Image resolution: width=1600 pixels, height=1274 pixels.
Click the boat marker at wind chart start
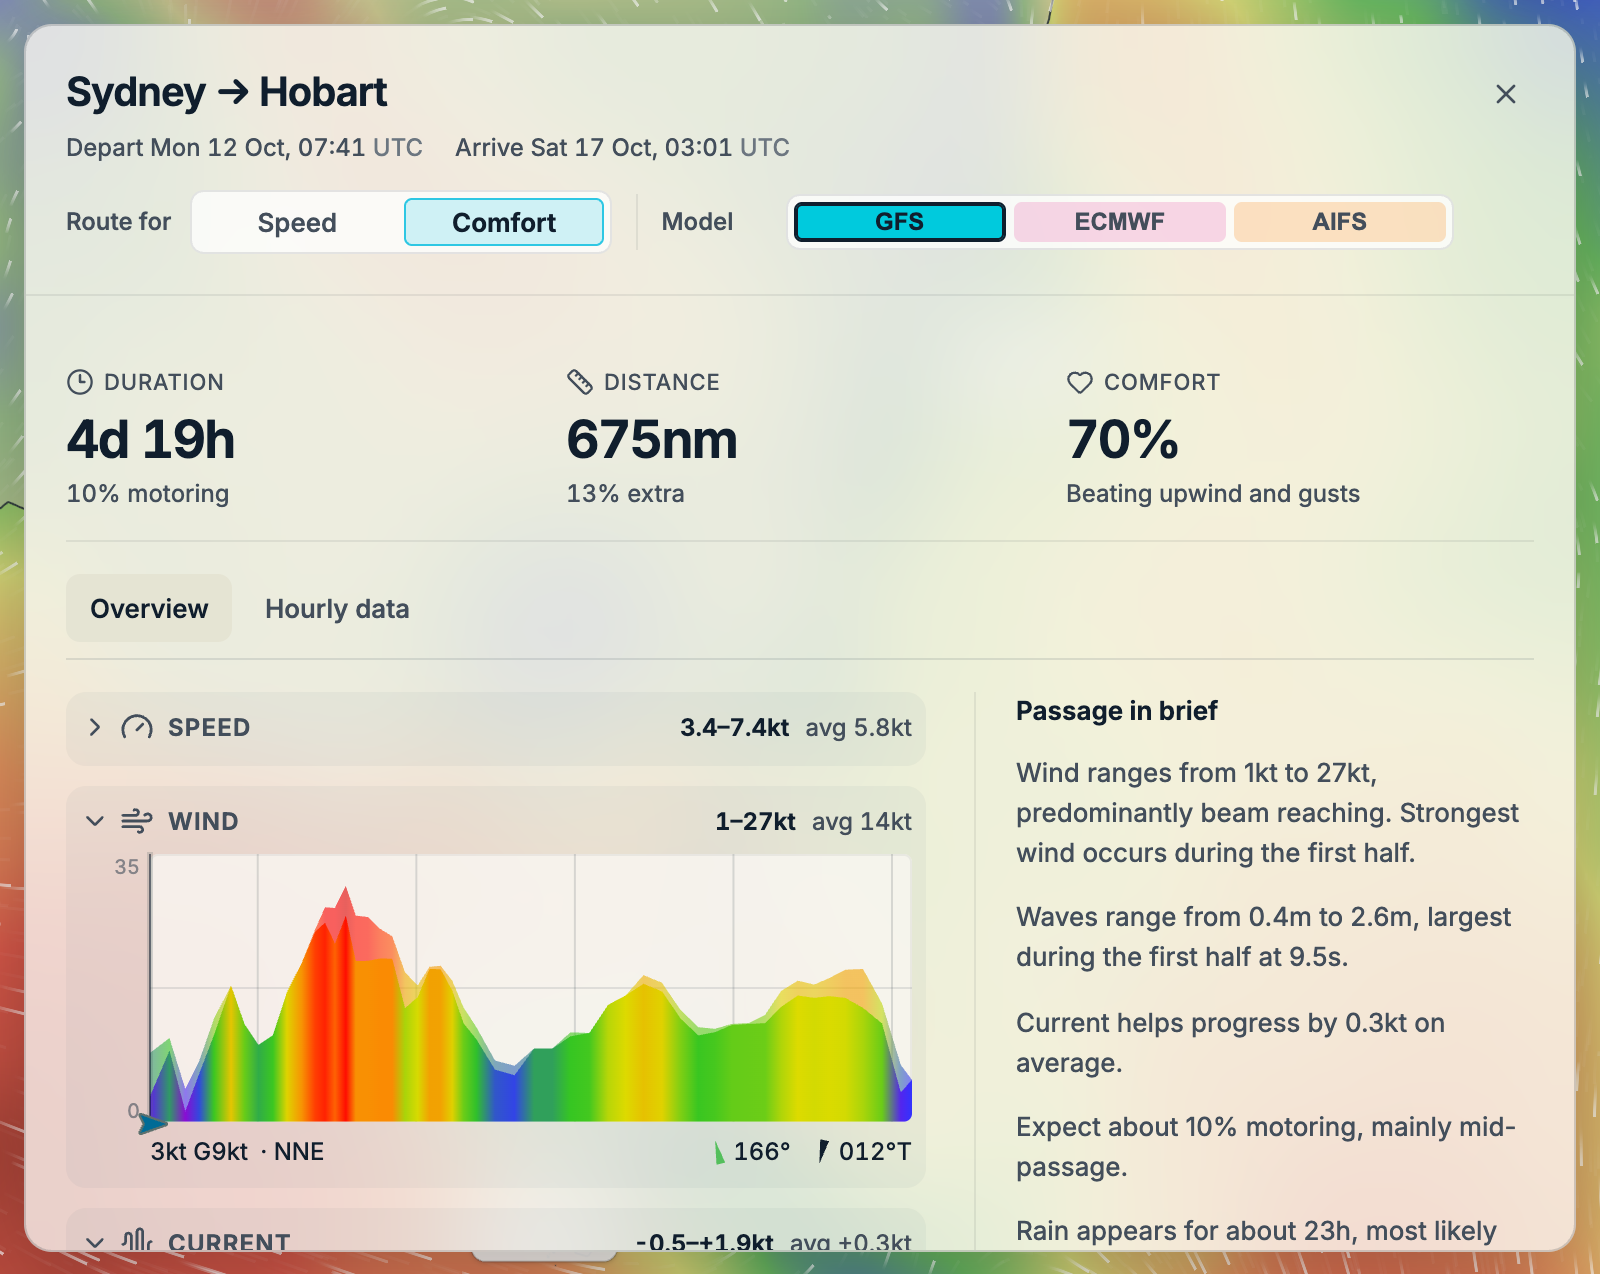pos(152,1123)
